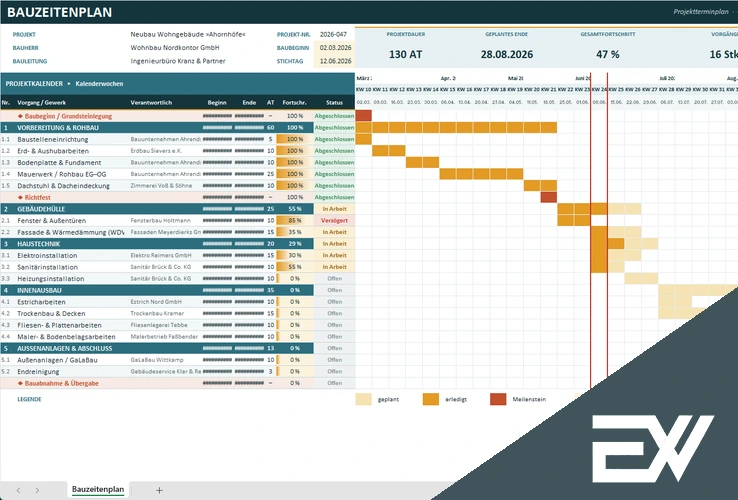
Task: Select the BAUBEGINN date cell 02.03.2026
Action: 335,48
